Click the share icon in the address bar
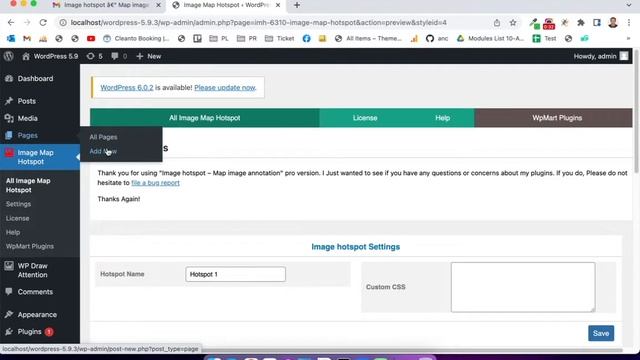Screen dimensions: 640x360 (497, 23)
